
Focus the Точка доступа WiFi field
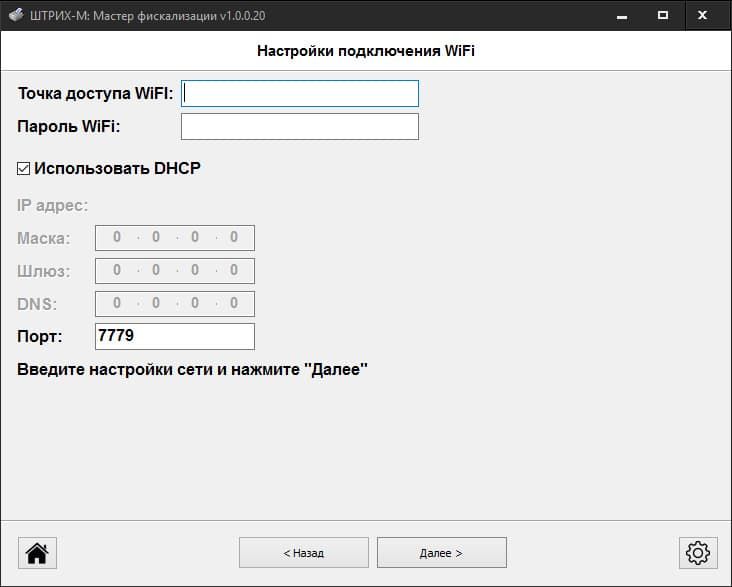point(300,93)
